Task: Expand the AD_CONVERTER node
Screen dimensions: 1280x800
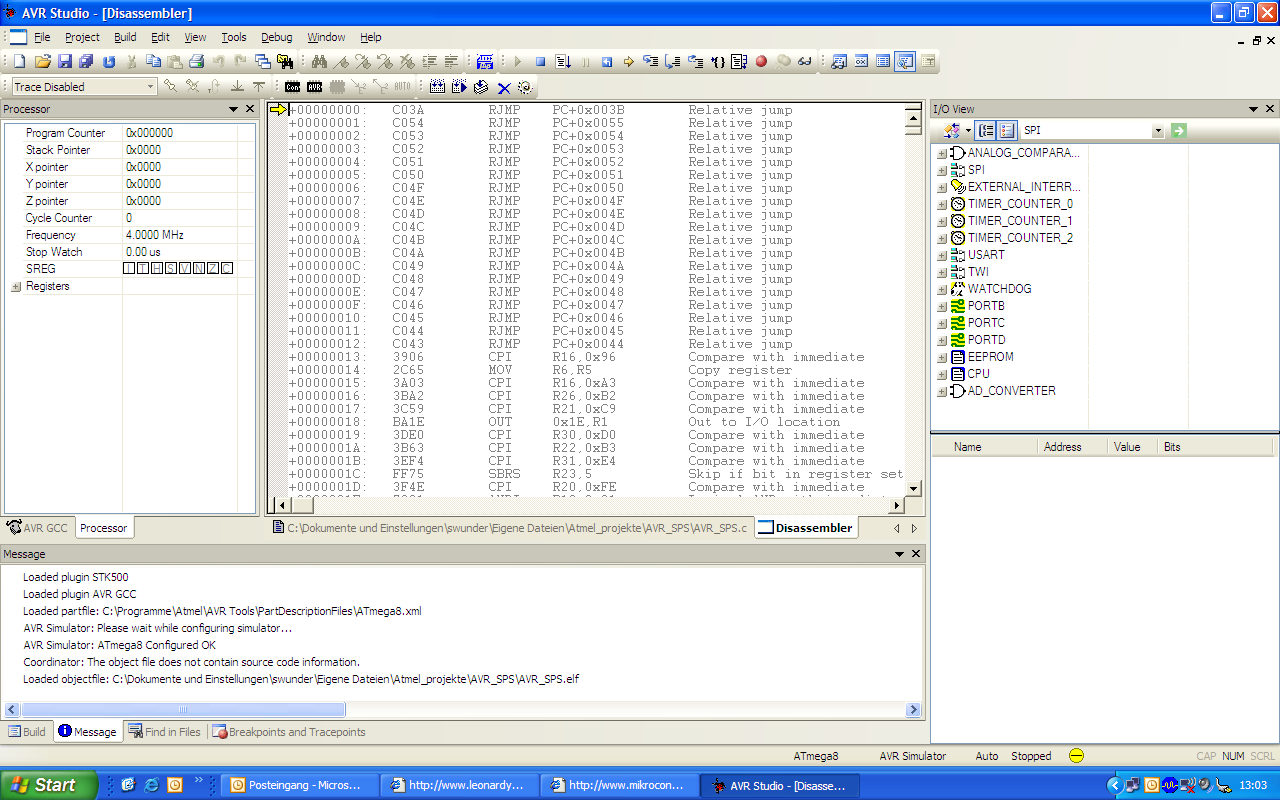Action: pos(942,392)
